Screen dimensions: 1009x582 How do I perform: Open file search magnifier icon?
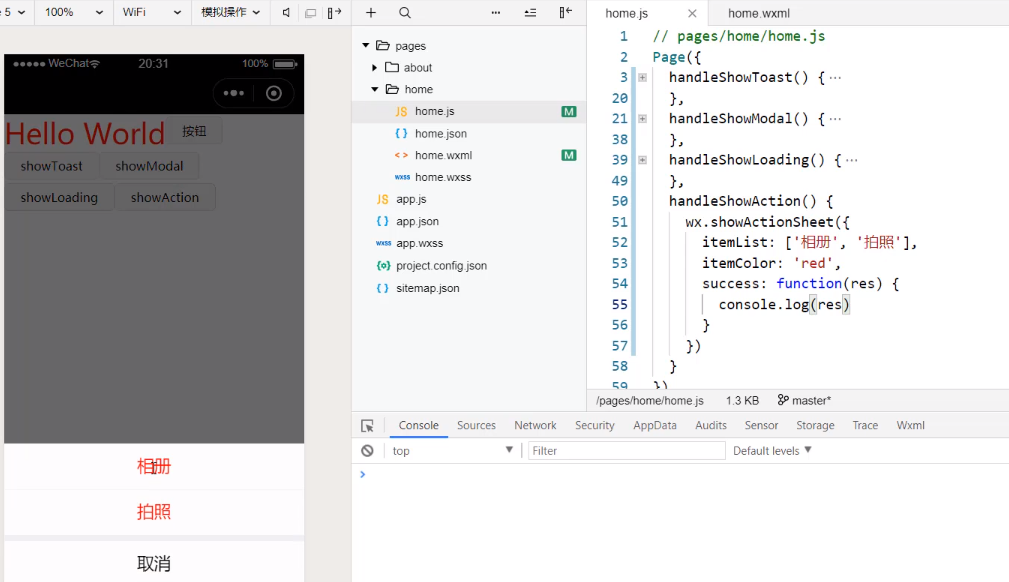404,12
